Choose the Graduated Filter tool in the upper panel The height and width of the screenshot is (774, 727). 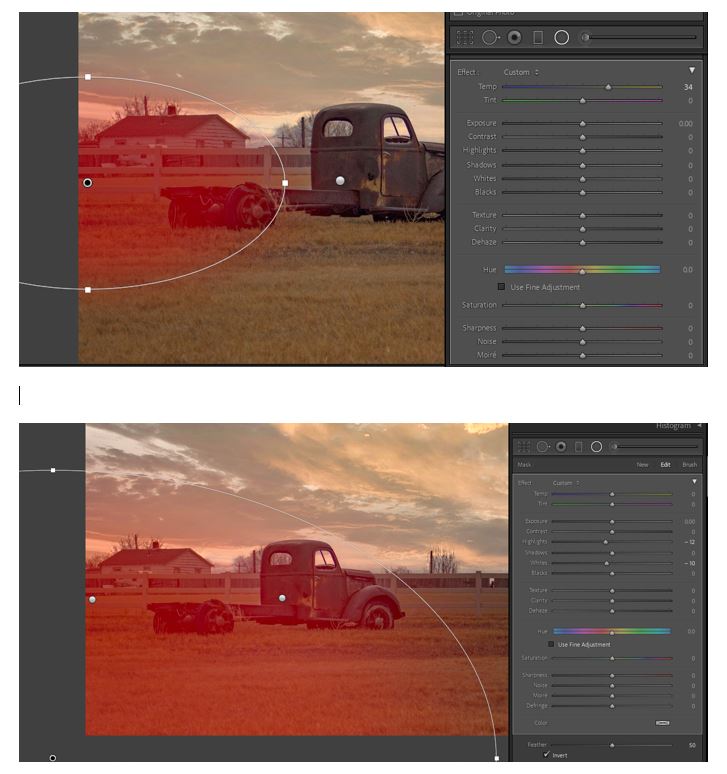tap(538, 38)
